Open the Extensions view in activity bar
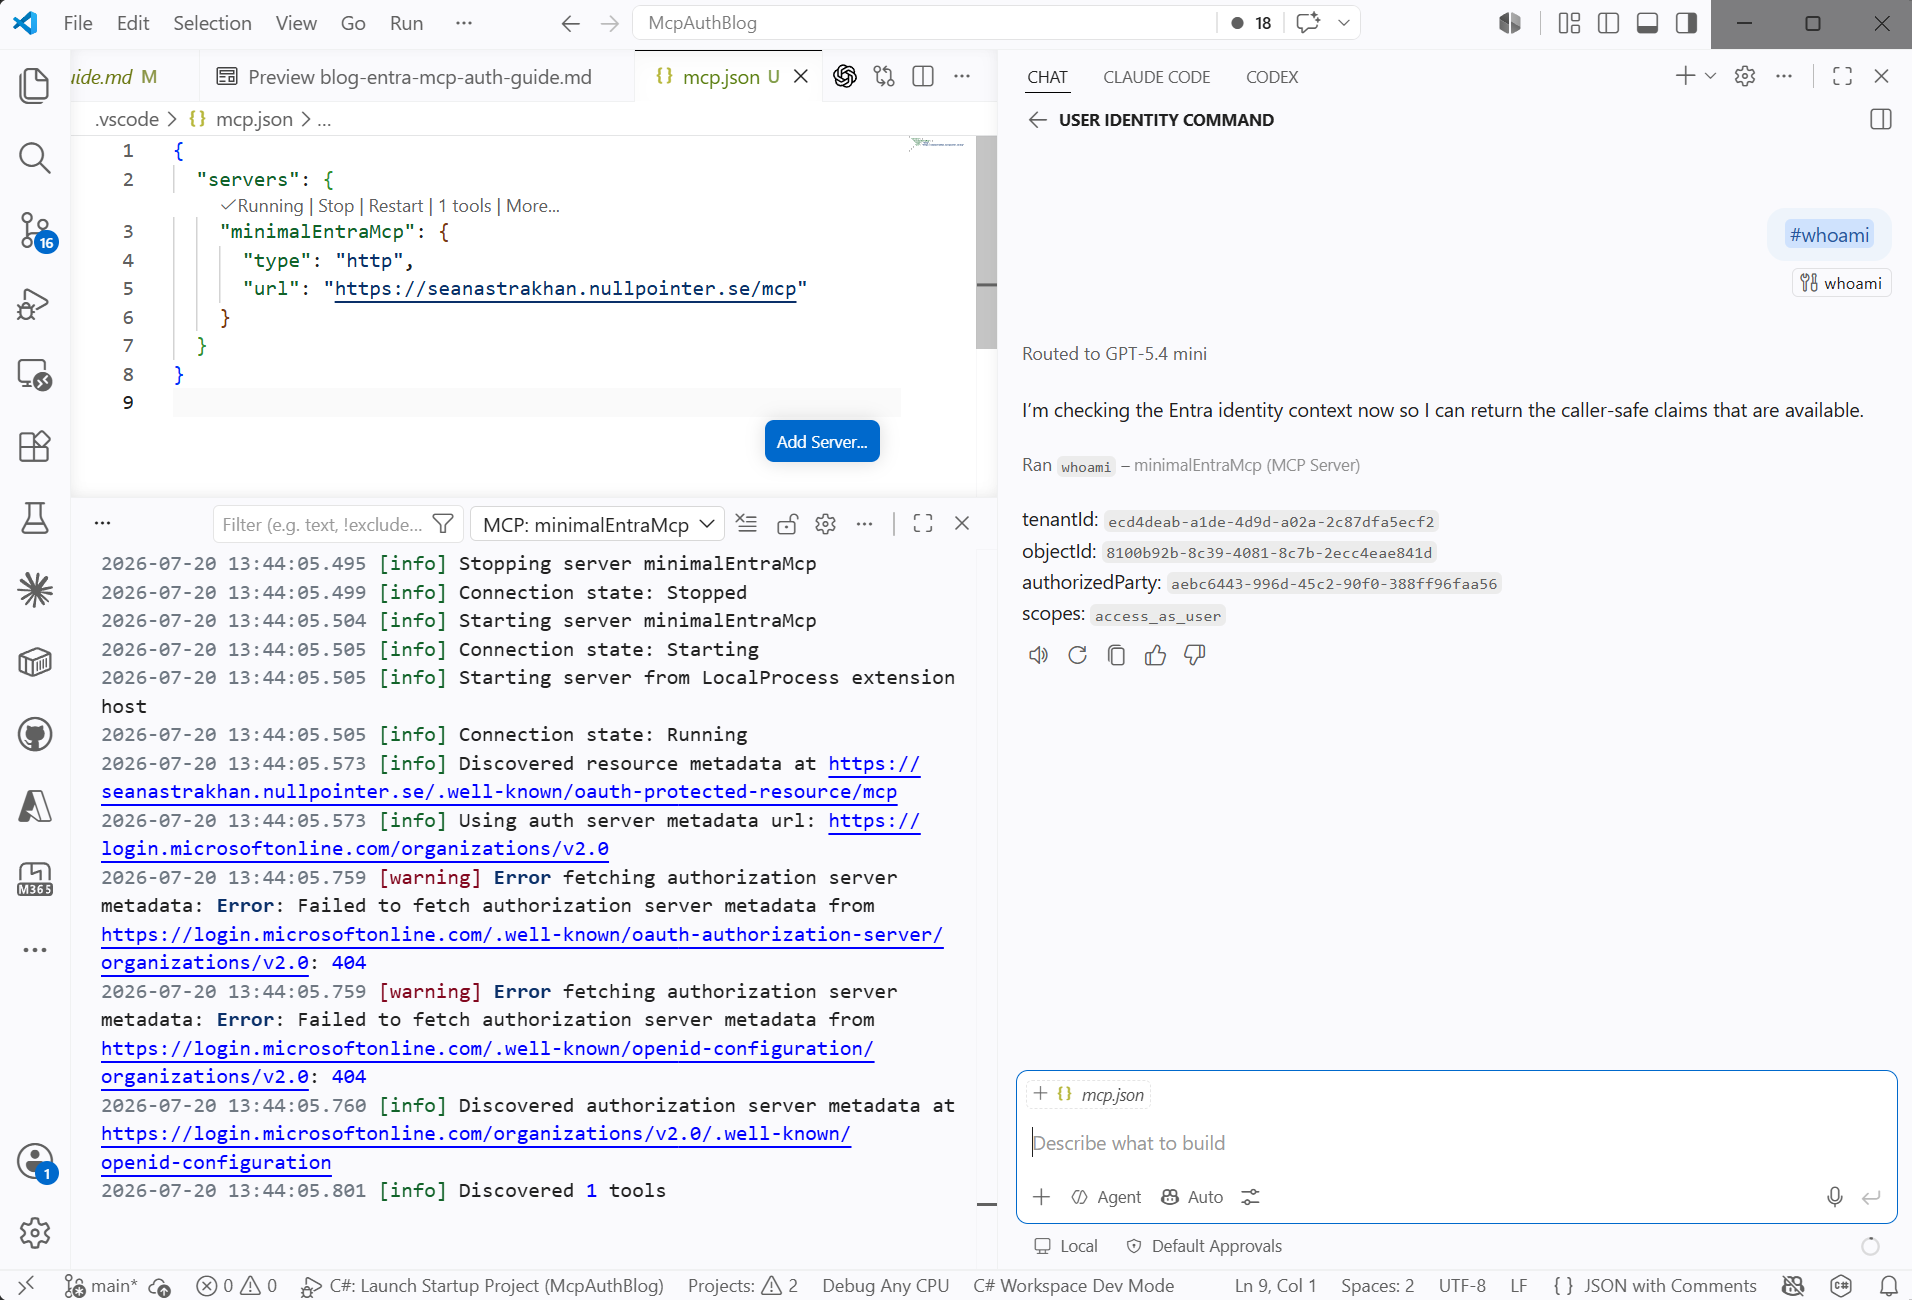This screenshot has width=1912, height=1300. tap(35, 446)
